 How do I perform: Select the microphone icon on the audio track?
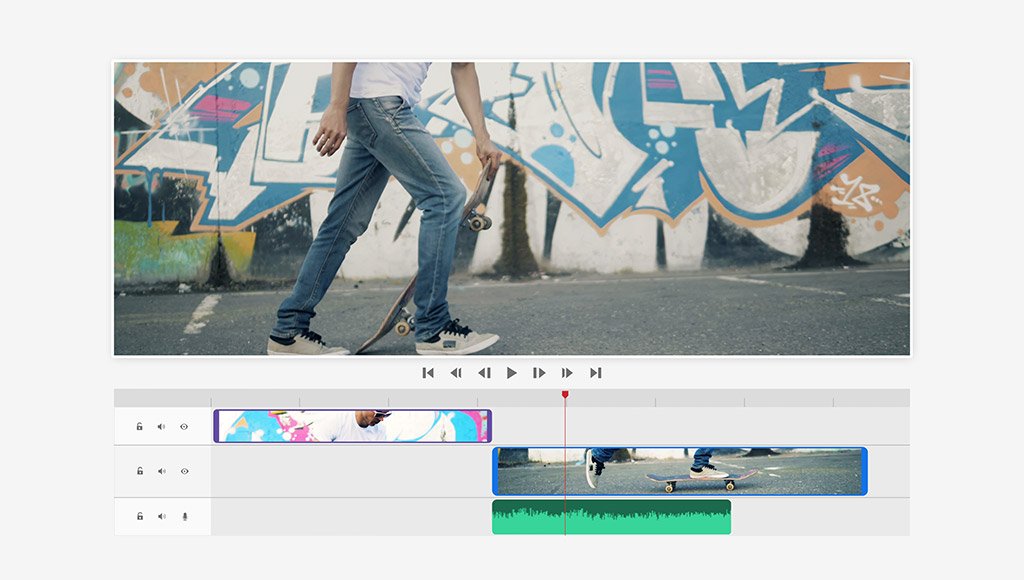point(183,516)
